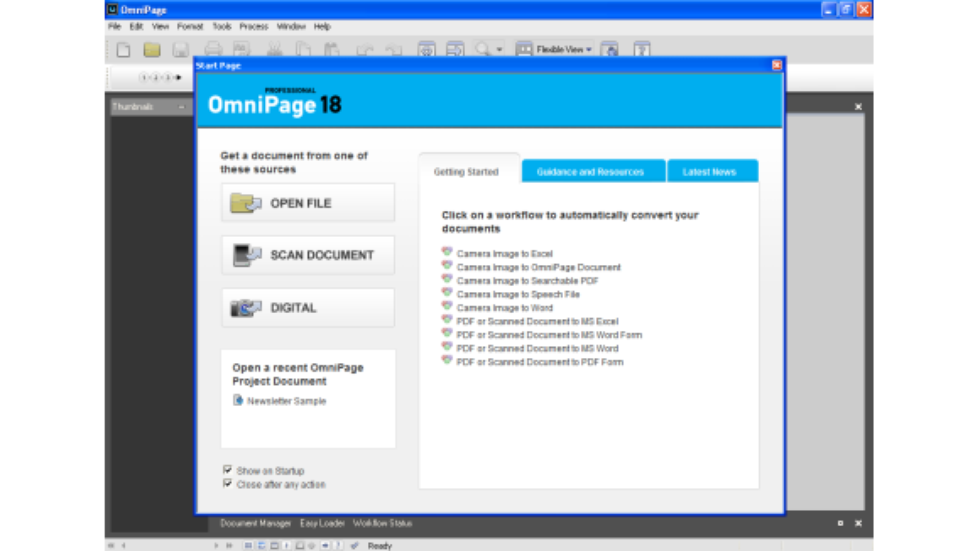The height and width of the screenshot is (551, 980).
Task: Collapse the Thumbnails panel dropdown arrow
Action: point(182,107)
